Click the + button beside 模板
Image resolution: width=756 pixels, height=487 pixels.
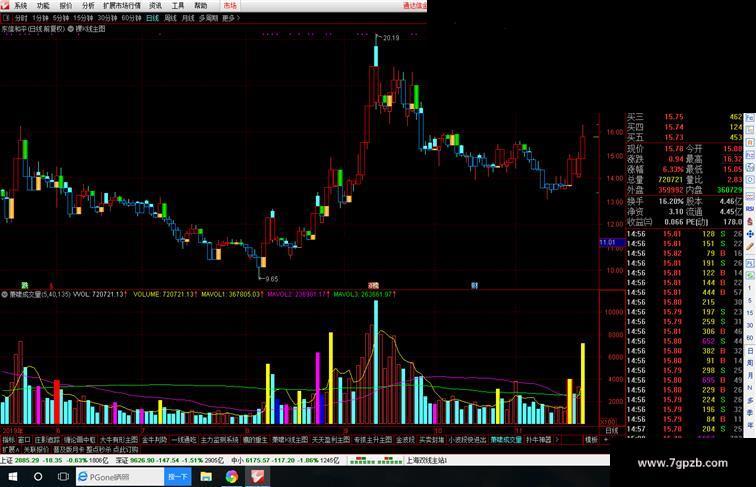pos(606,440)
